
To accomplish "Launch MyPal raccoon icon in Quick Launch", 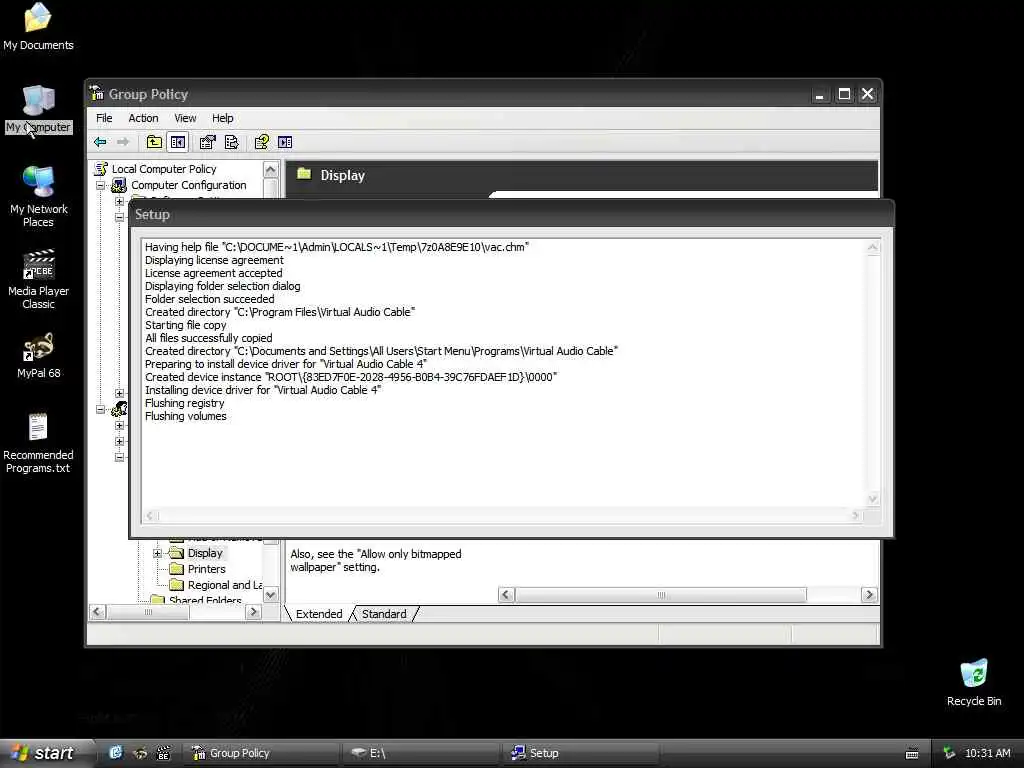I will [x=139, y=753].
